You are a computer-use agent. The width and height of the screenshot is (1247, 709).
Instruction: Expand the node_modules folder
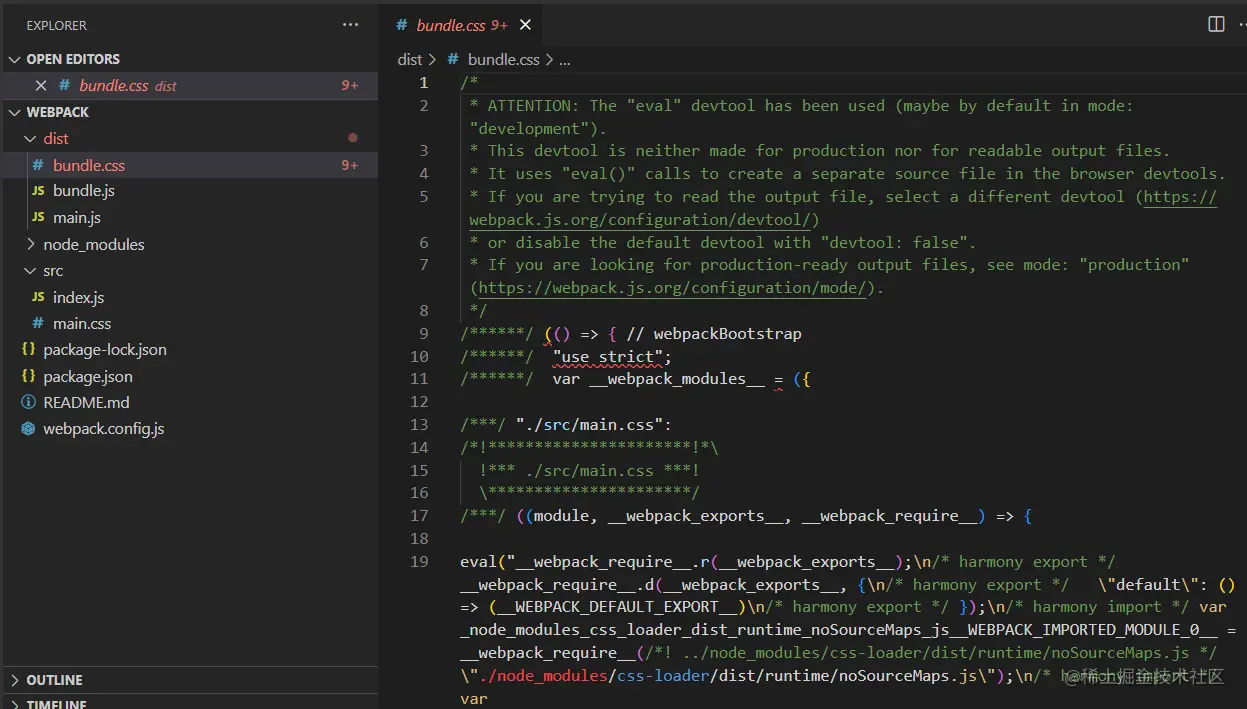30,244
